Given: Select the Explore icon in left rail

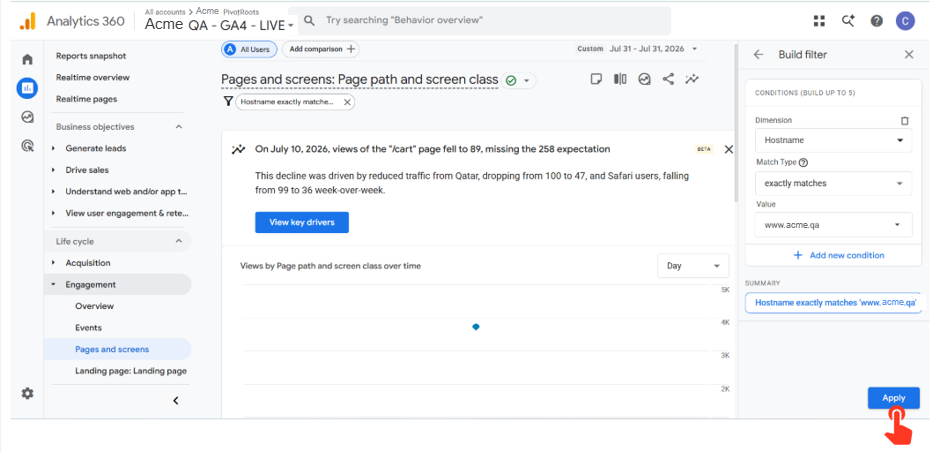Looking at the screenshot, I should tap(27, 117).
